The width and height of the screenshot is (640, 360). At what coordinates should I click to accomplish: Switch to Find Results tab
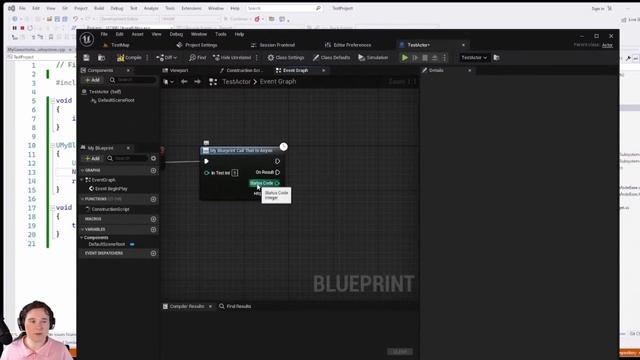235,307
